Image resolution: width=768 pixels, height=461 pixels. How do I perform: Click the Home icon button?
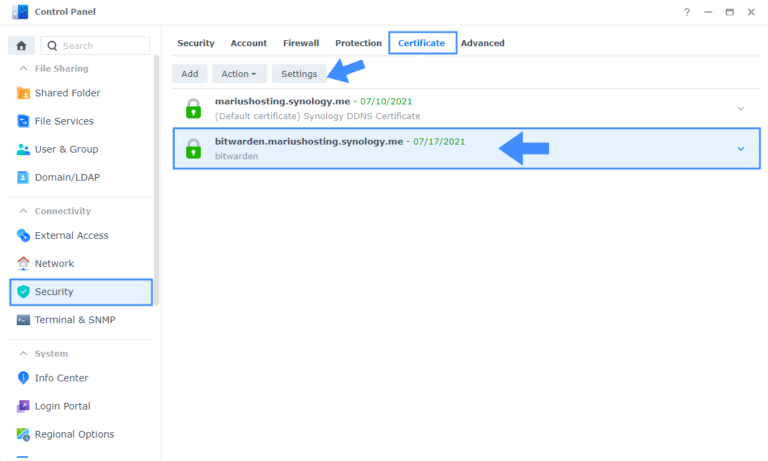click(21, 46)
